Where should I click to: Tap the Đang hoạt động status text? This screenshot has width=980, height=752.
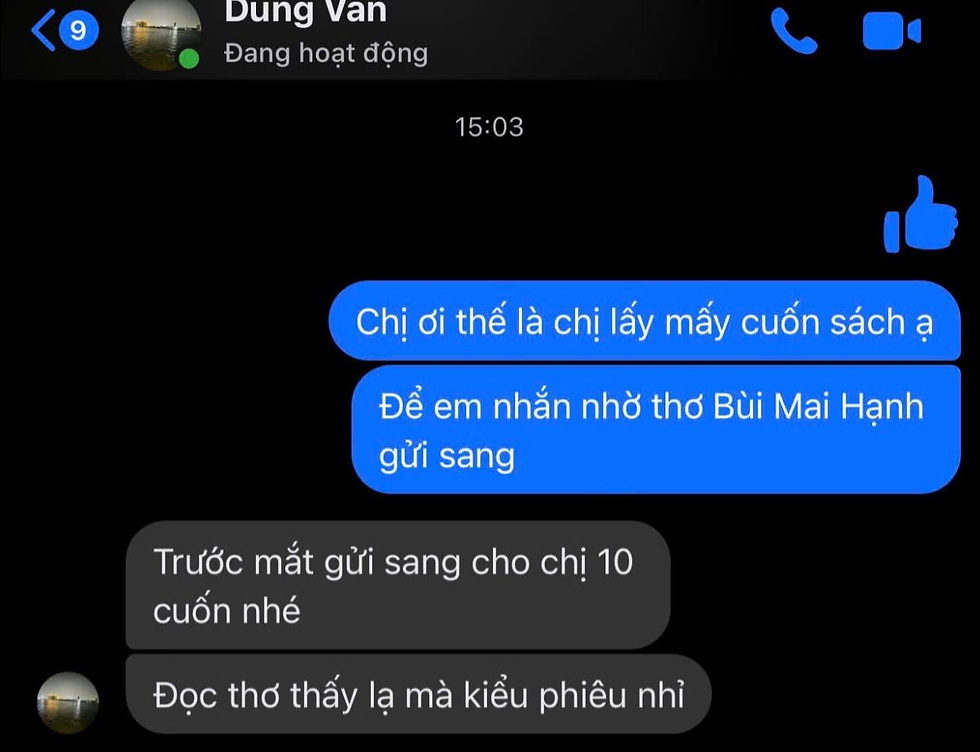click(x=326, y=54)
